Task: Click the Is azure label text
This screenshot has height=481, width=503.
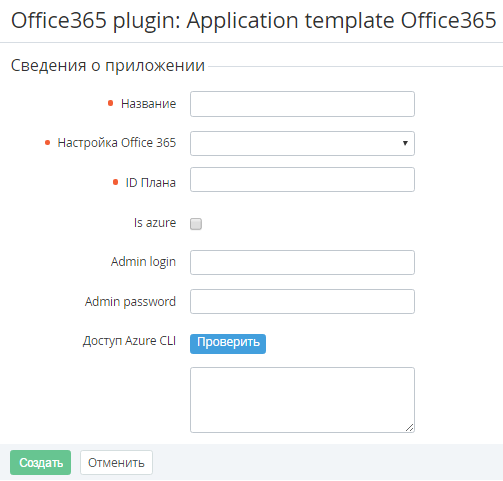Action: point(155,222)
